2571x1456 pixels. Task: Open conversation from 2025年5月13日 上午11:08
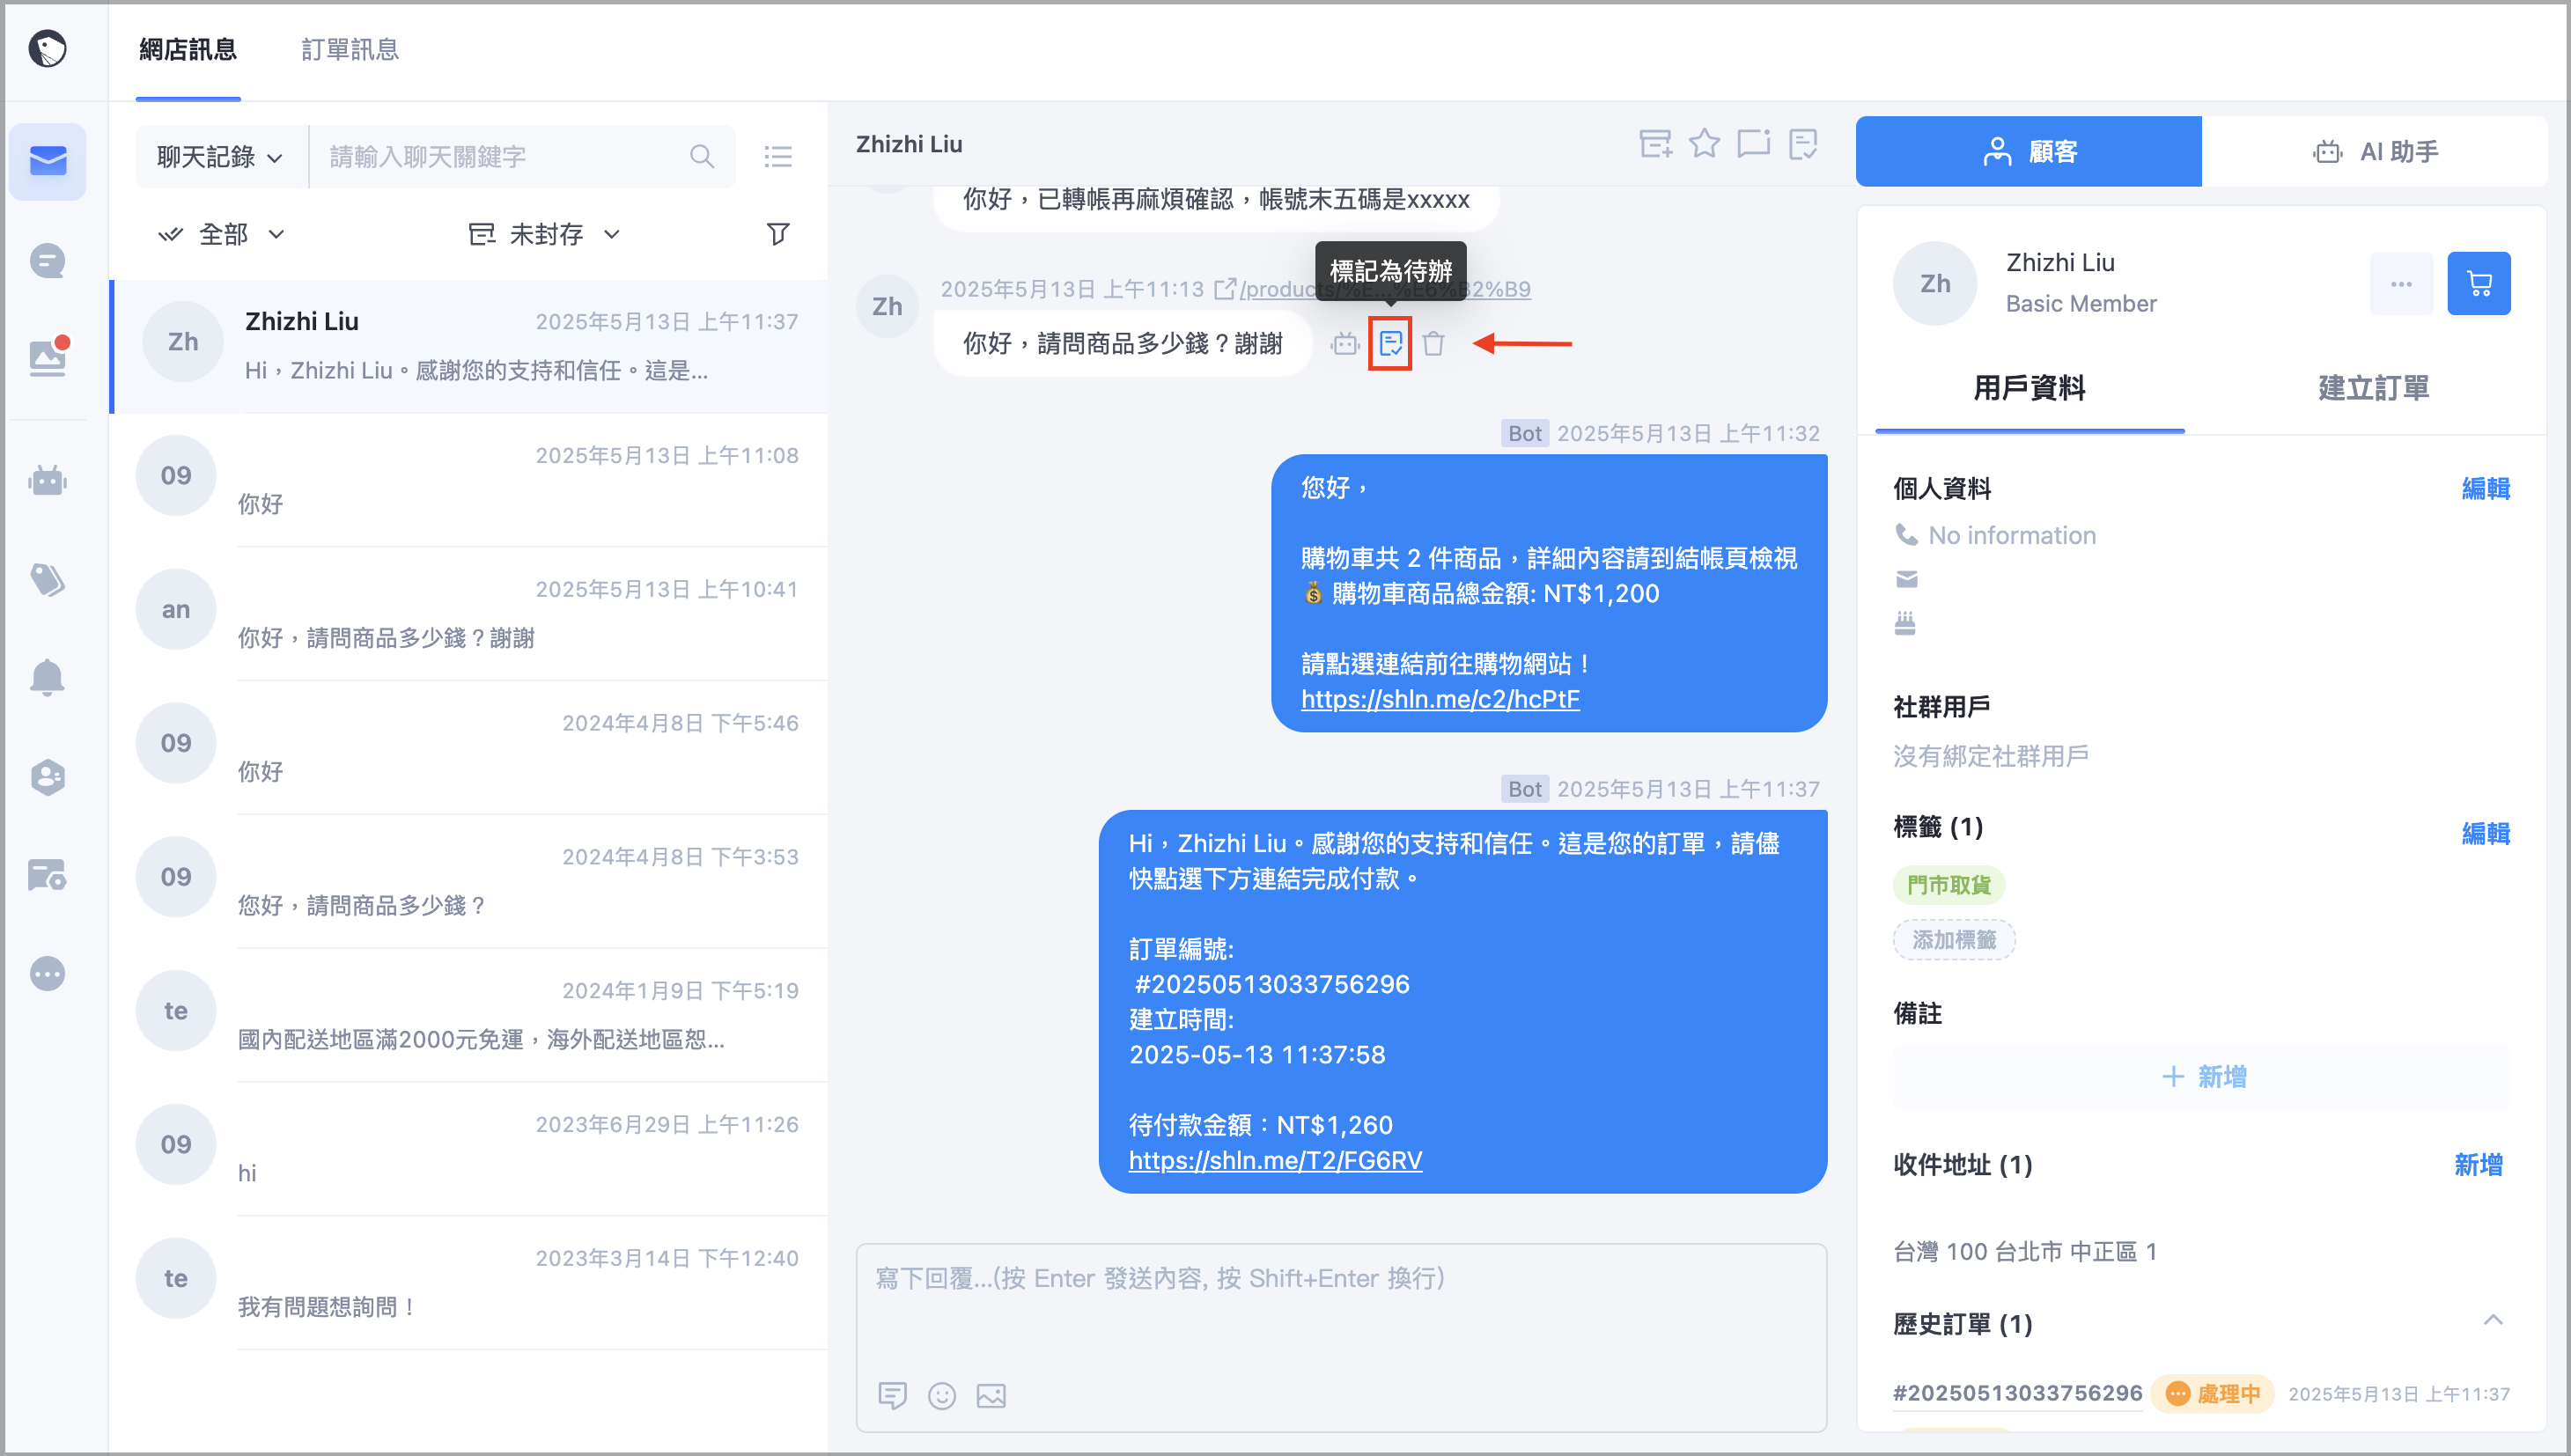pyautogui.click(x=470, y=480)
